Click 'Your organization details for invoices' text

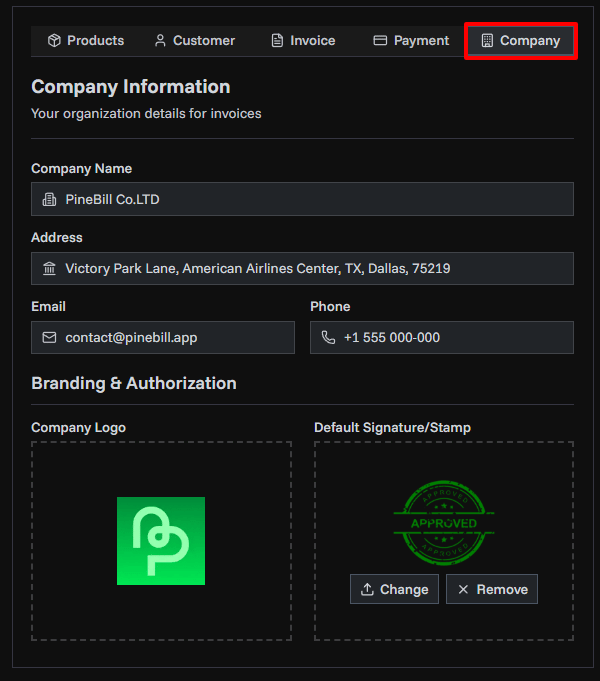(x=146, y=114)
